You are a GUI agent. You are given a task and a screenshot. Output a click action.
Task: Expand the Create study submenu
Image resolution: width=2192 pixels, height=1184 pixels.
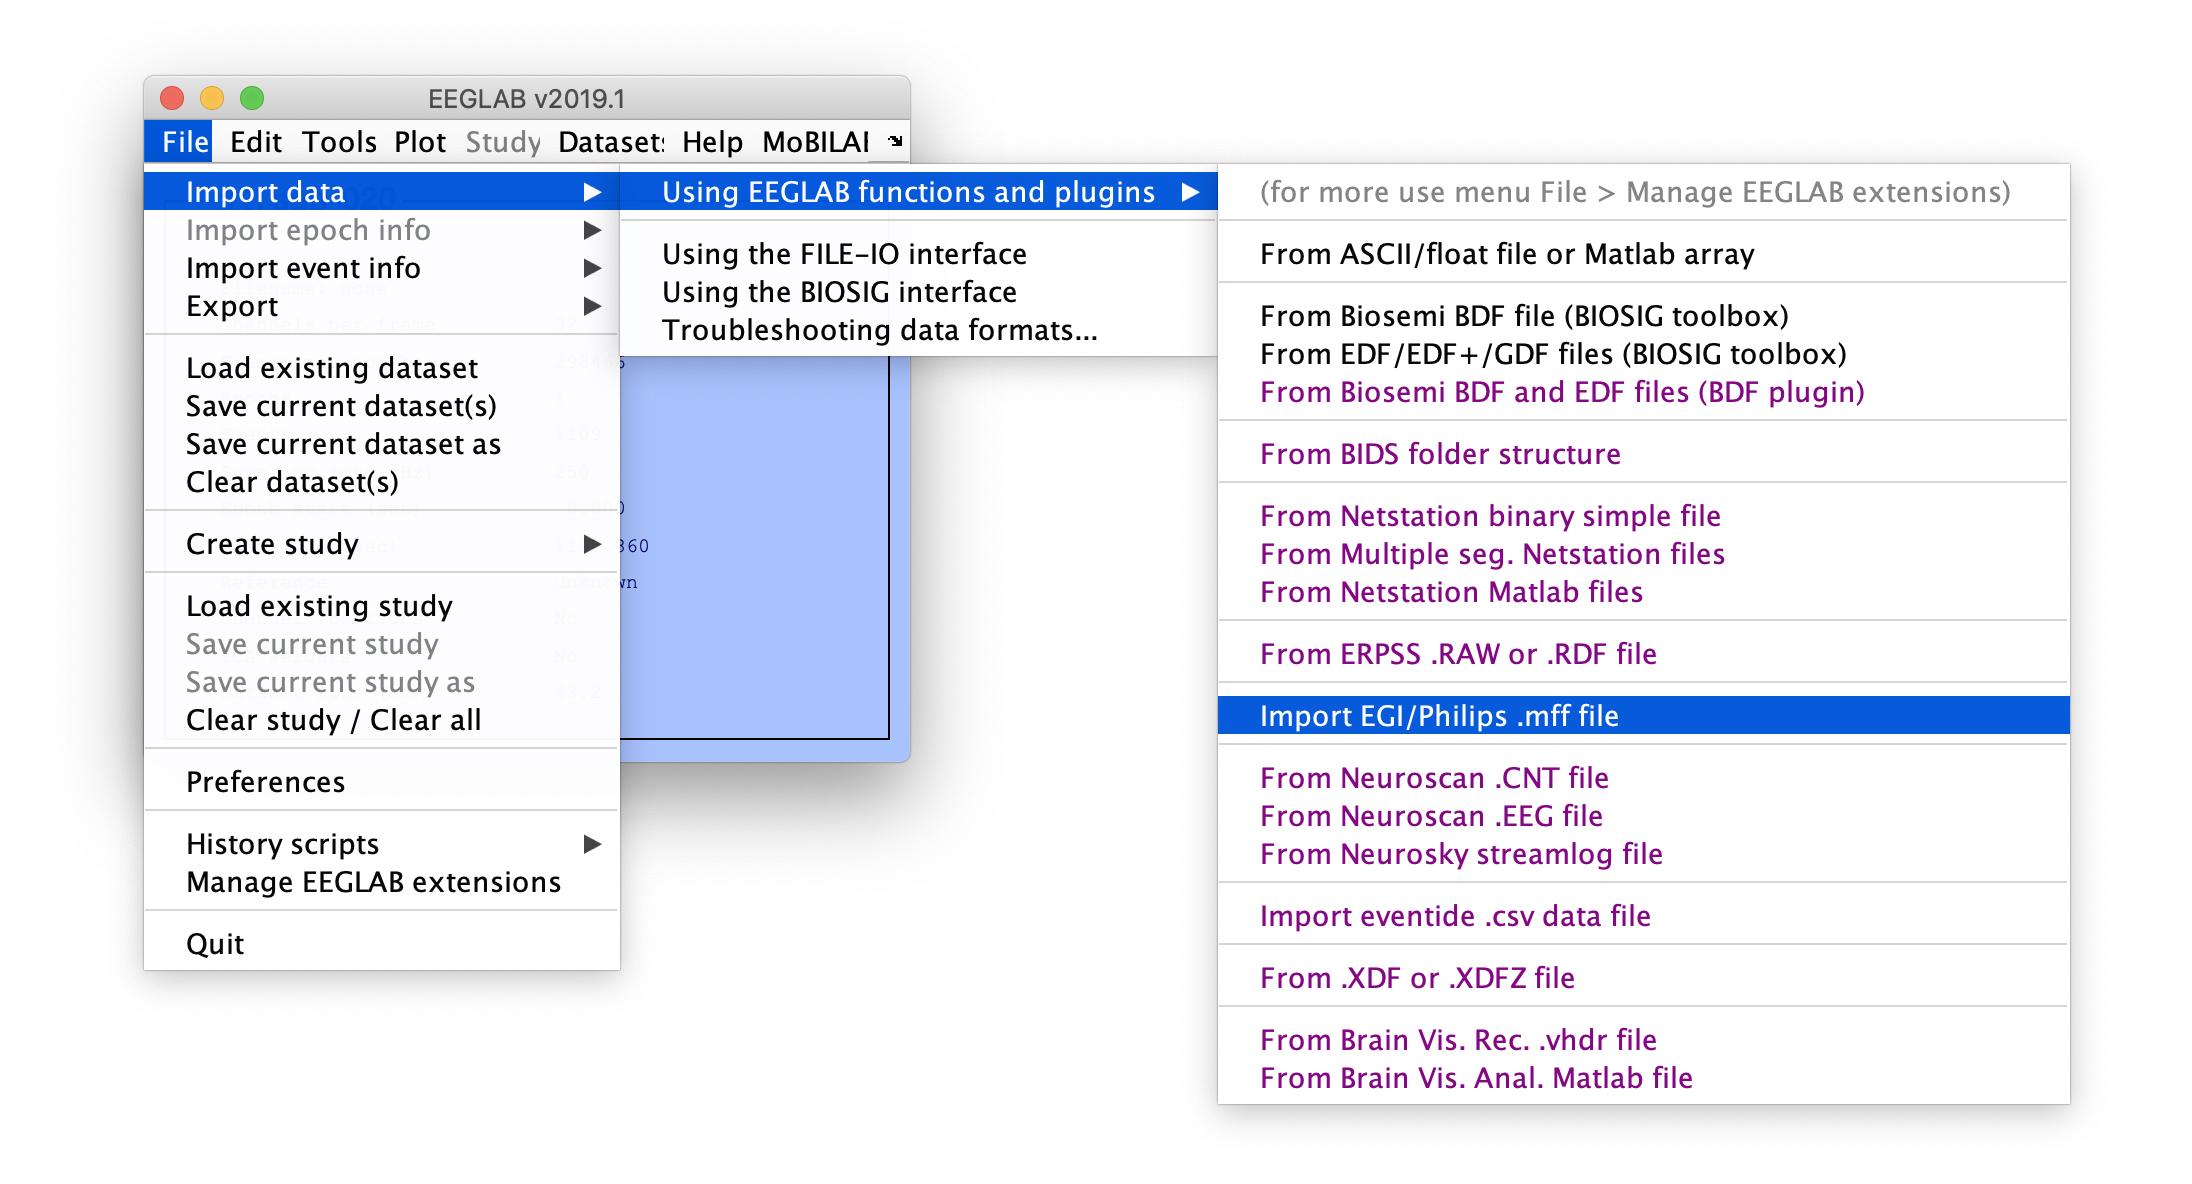(x=592, y=544)
